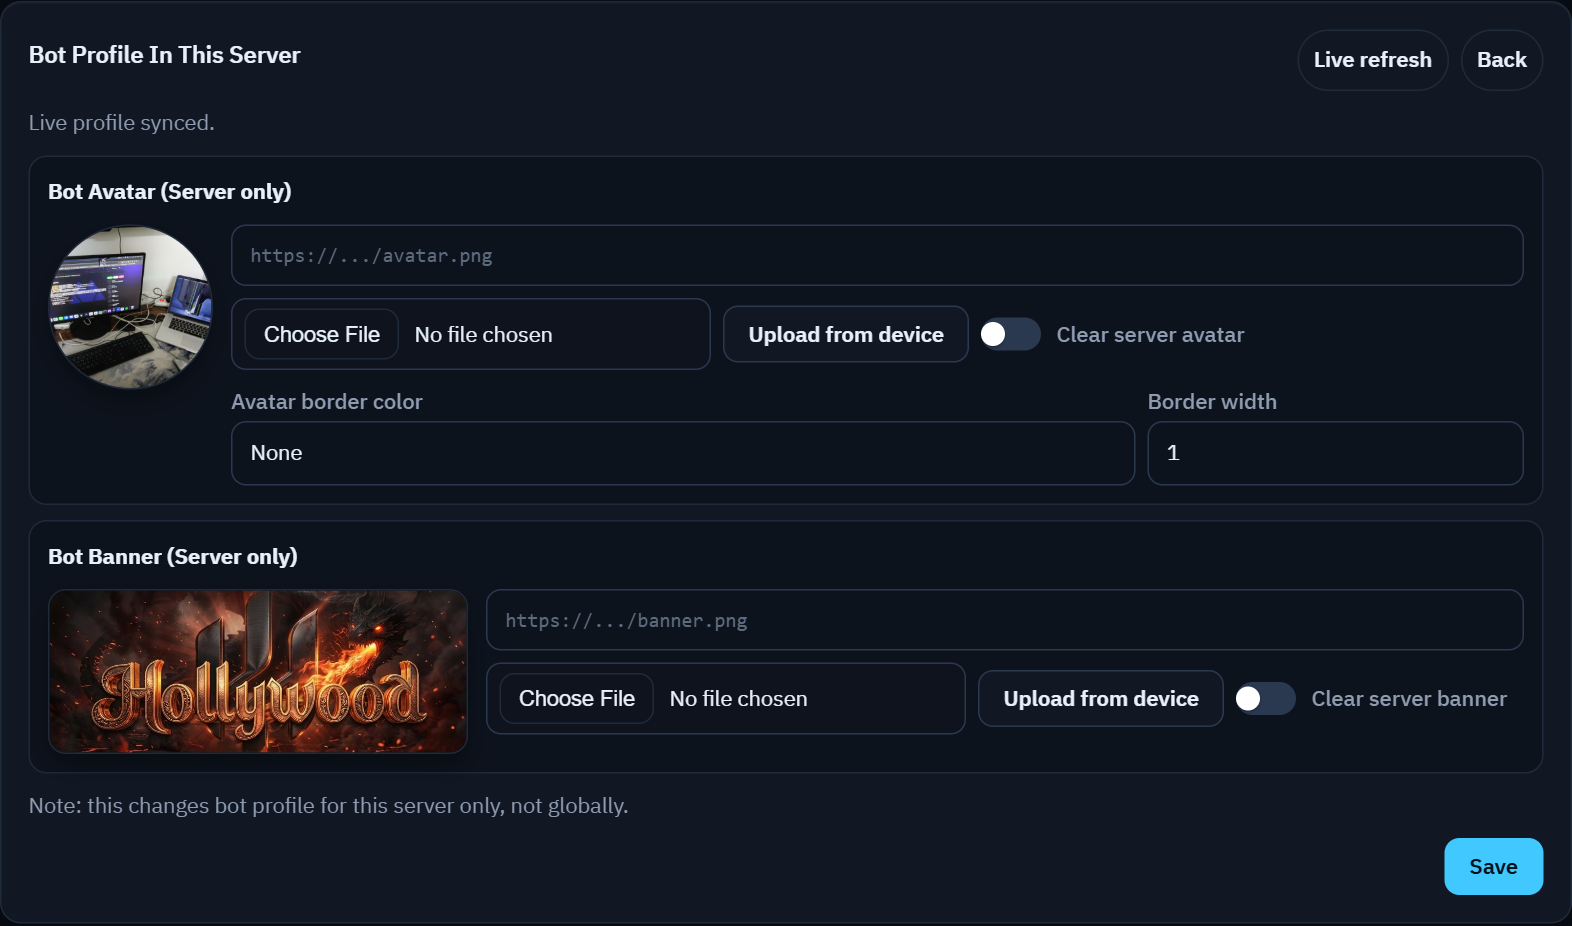
Task: Click the 'Clear server banner' label text
Action: (1409, 699)
